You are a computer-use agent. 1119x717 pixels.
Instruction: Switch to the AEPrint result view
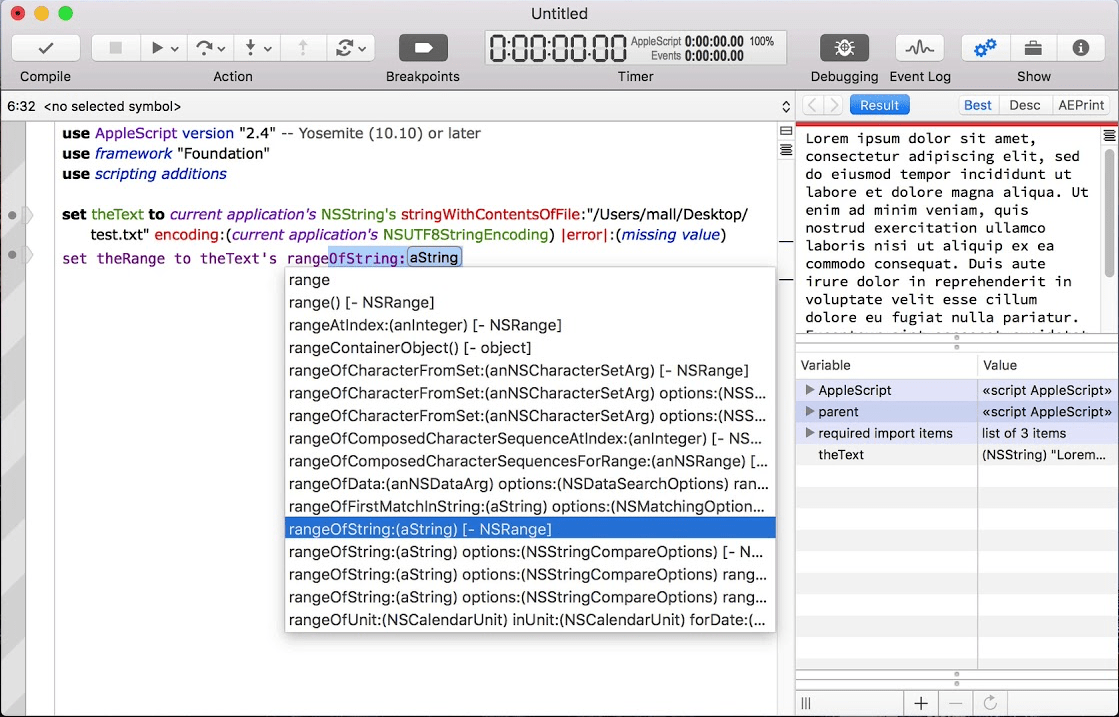coord(1080,105)
